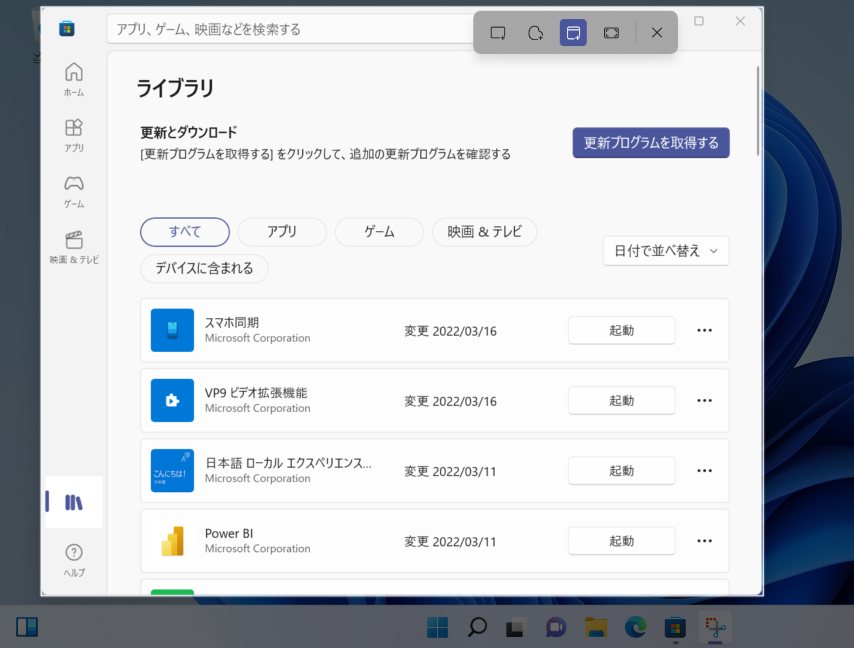Open Teams Chat on taskbar
The height and width of the screenshot is (648, 854).
pos(556,627)
